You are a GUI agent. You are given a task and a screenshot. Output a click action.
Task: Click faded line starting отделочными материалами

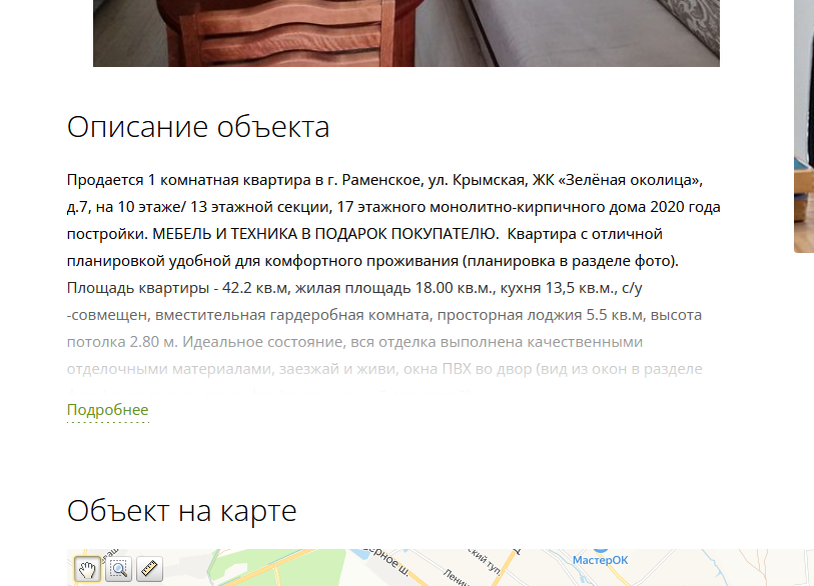coord(384,369)
